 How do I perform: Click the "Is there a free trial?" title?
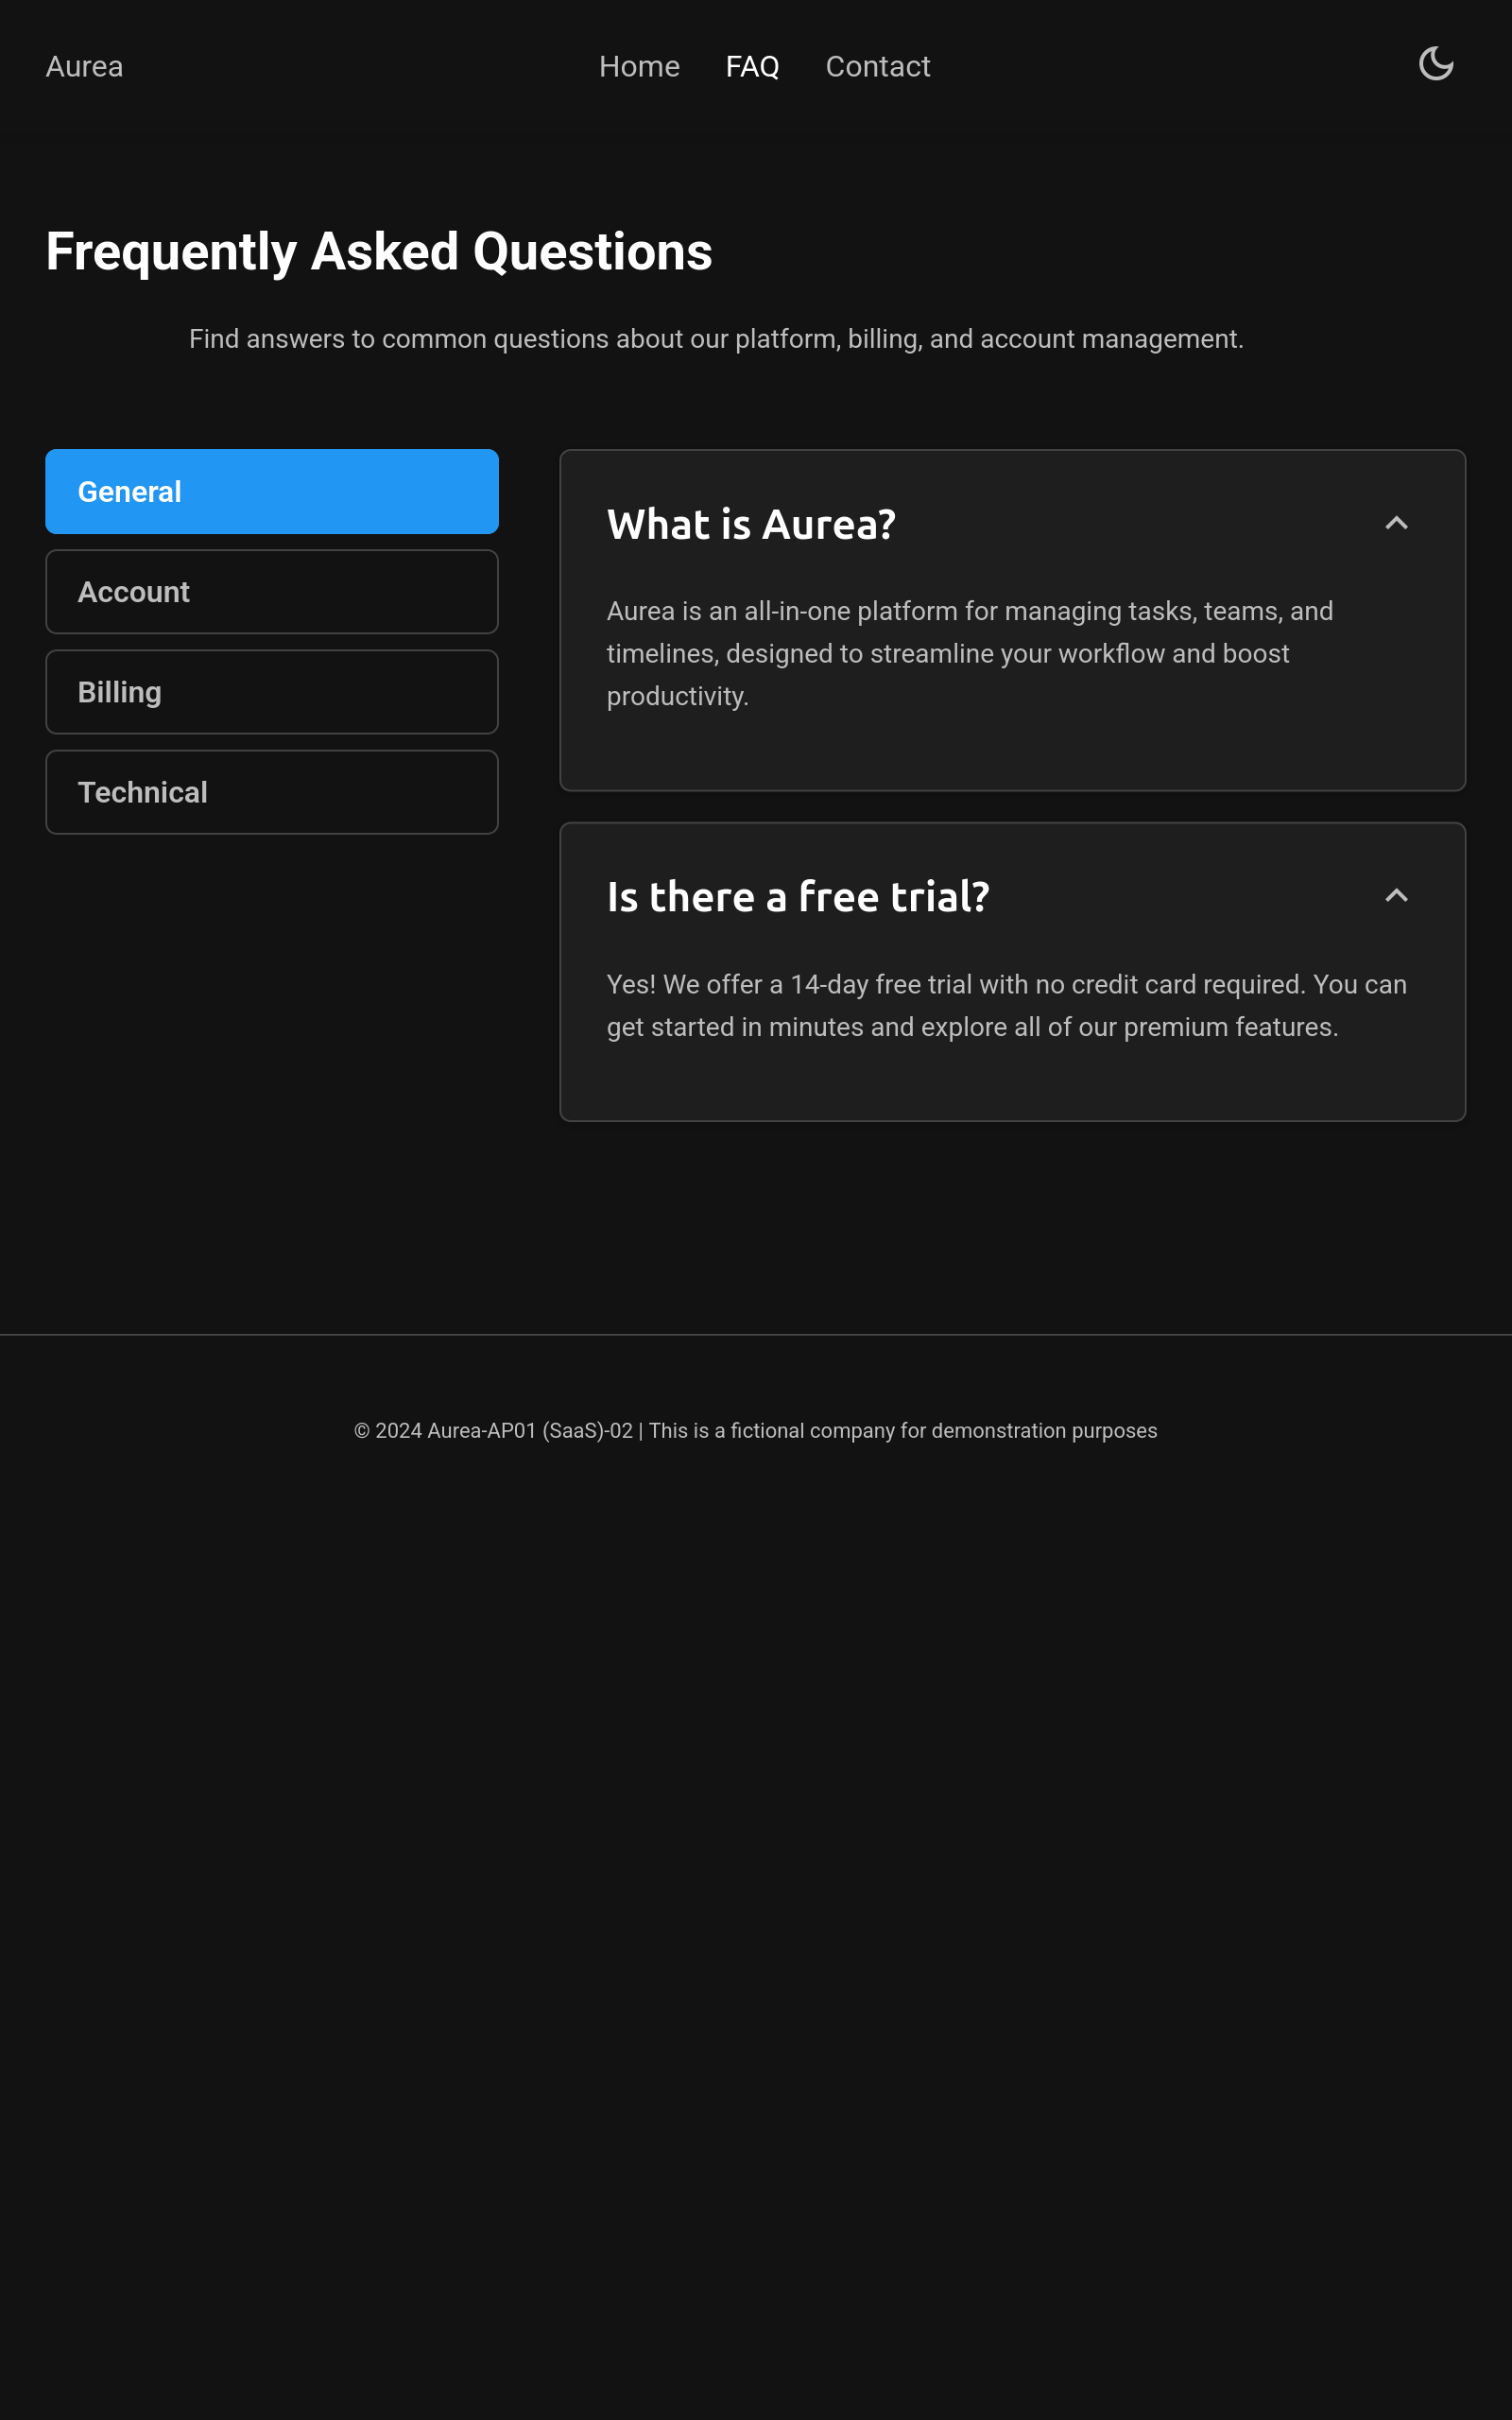797,897
